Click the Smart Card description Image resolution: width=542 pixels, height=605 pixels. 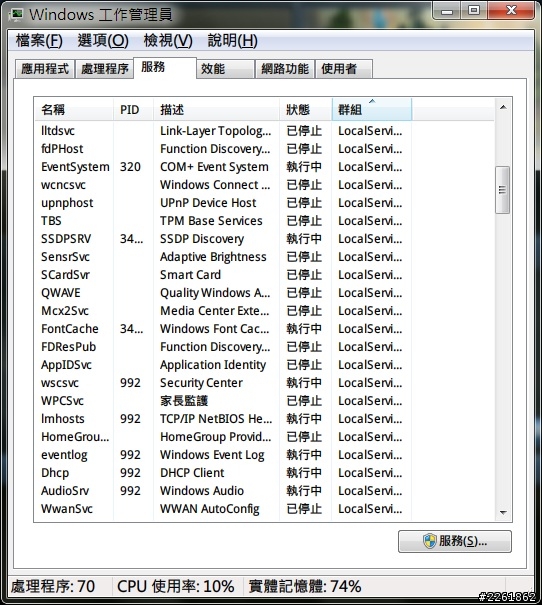[x=190, y=275]
